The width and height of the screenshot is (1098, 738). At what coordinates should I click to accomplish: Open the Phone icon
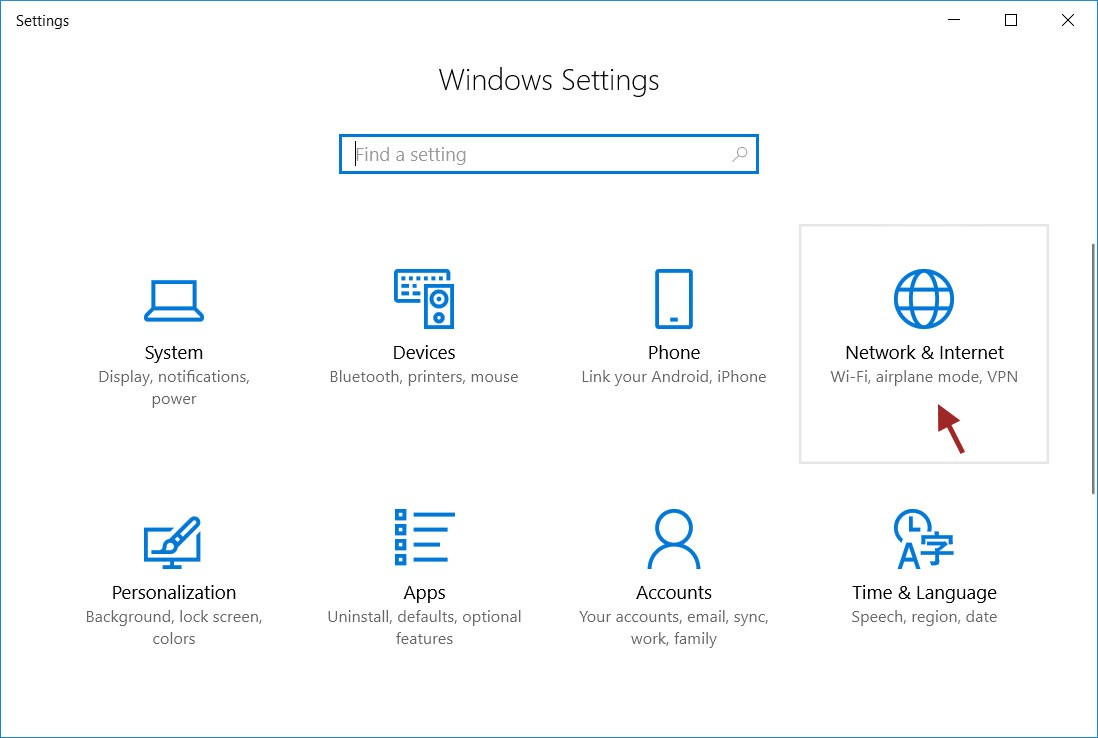tap(674, 298)
